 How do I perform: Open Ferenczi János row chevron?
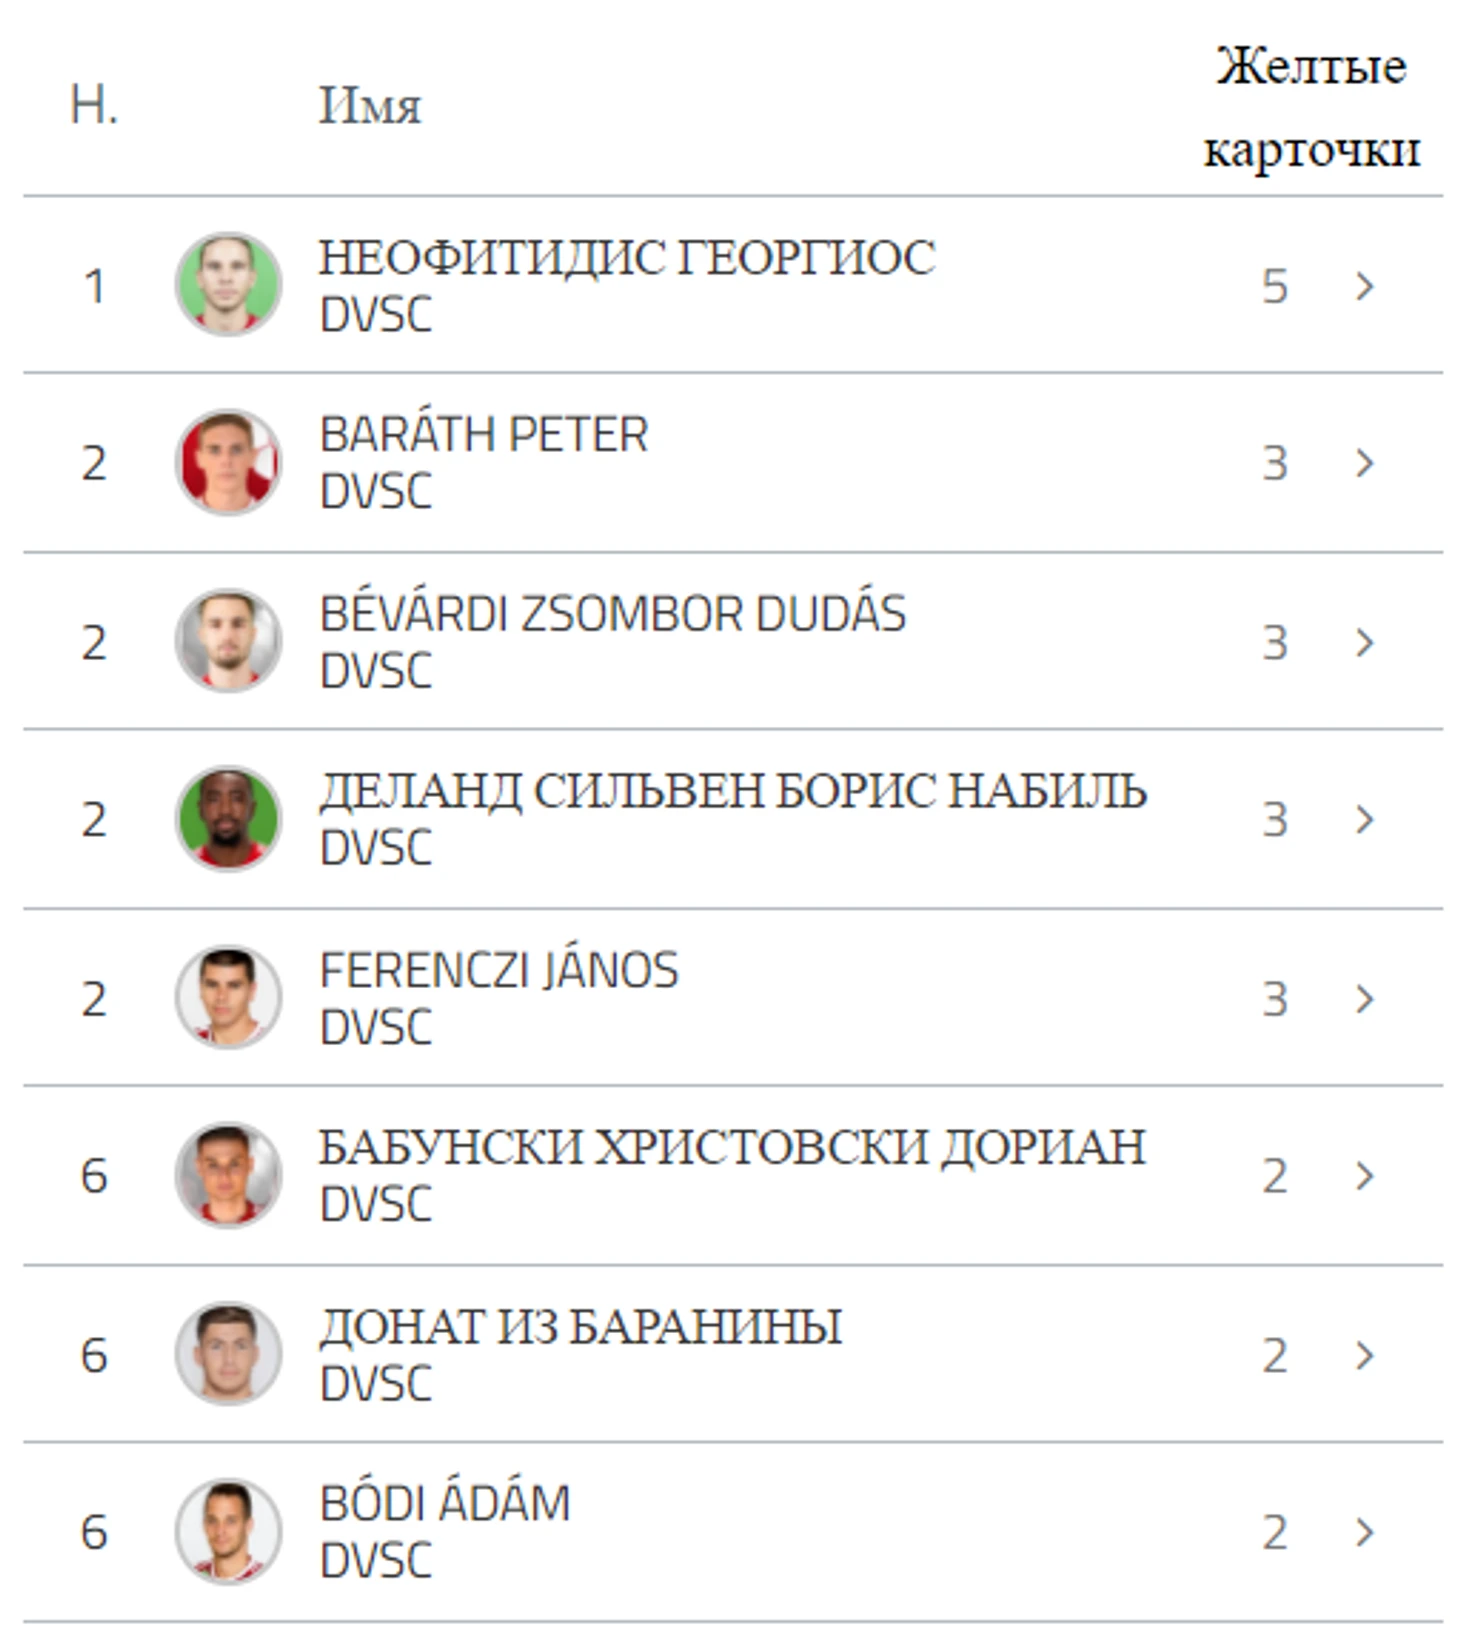1364,998
